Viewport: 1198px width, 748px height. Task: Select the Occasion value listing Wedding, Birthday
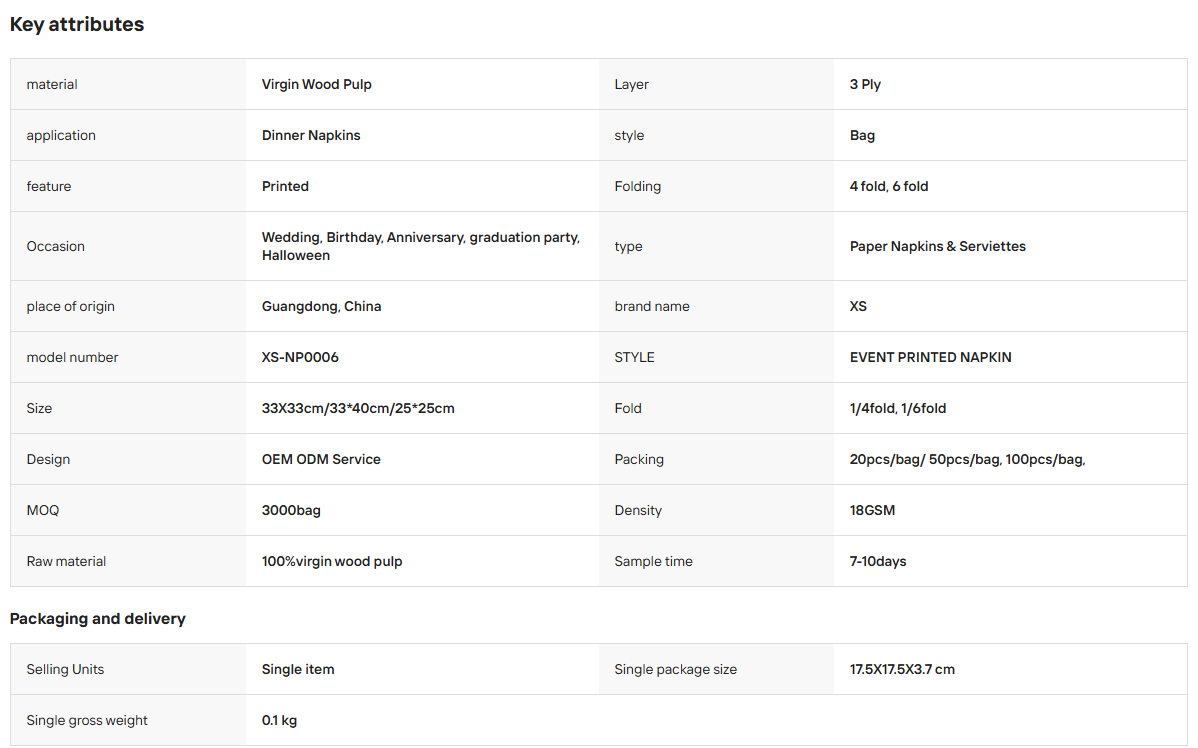tap(421, 246)
